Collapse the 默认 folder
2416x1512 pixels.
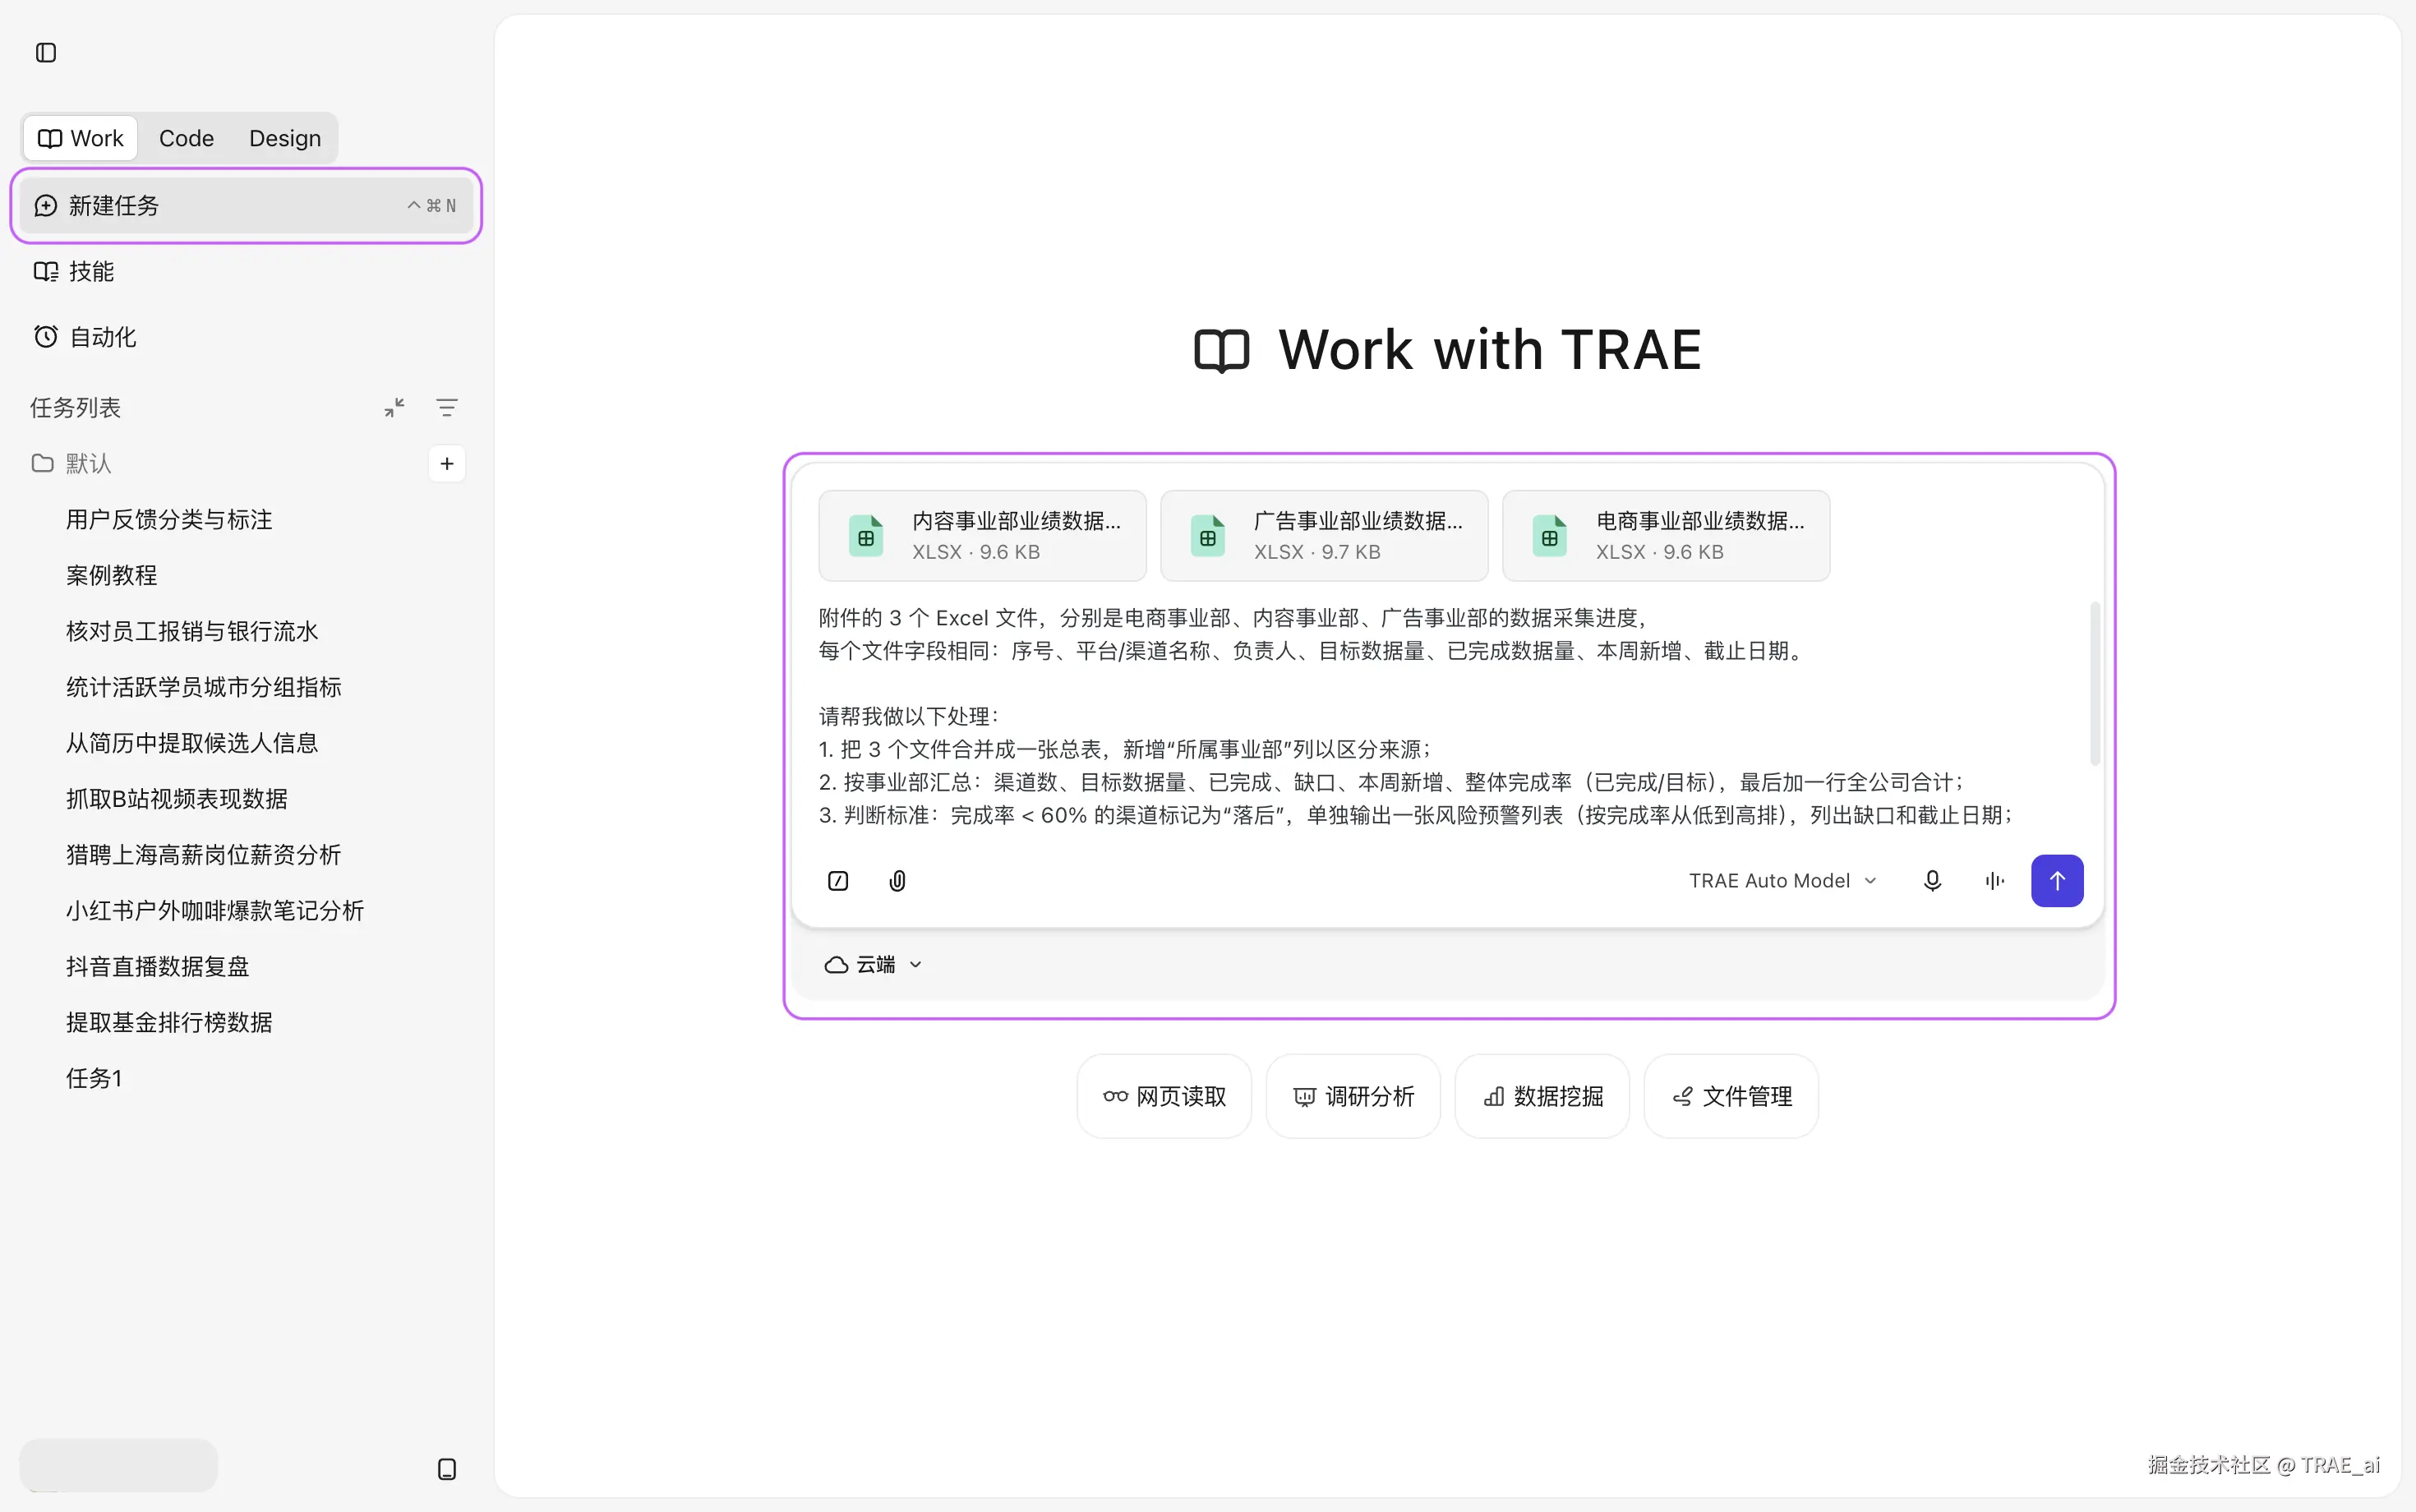(71, 463)
